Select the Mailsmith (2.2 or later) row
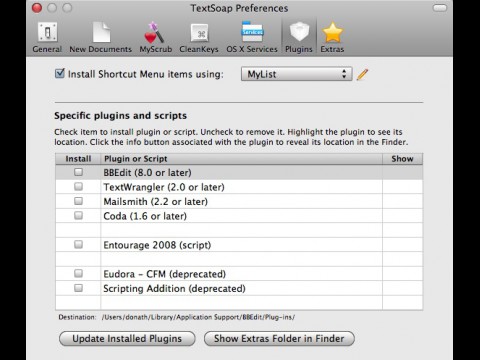 pos(239,201)
